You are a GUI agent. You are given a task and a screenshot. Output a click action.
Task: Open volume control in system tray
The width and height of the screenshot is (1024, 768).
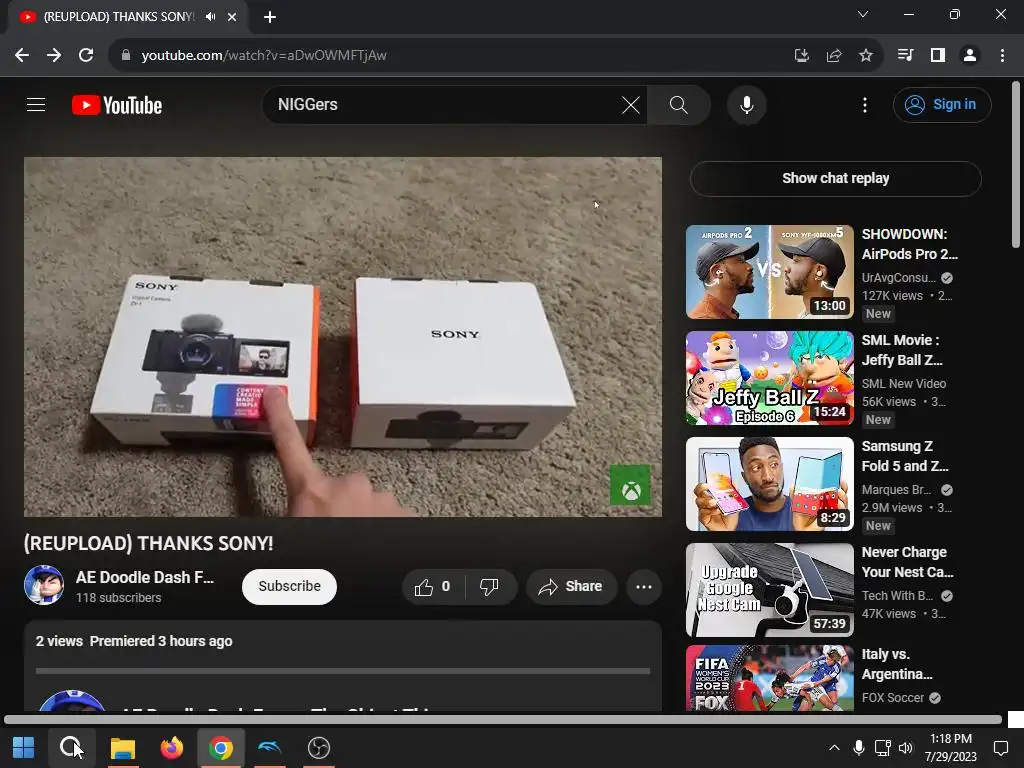[905, 748]
